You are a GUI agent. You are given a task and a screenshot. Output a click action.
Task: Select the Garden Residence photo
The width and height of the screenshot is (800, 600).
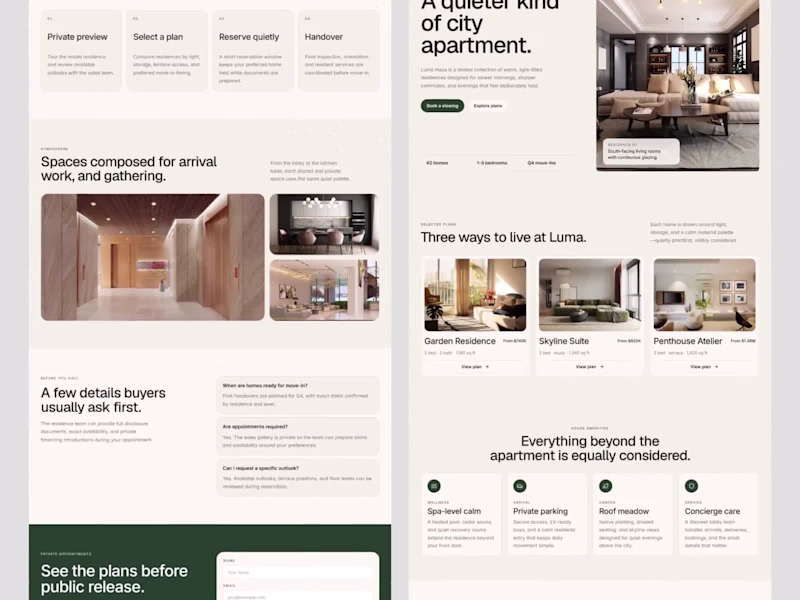[x=475, y=295]
